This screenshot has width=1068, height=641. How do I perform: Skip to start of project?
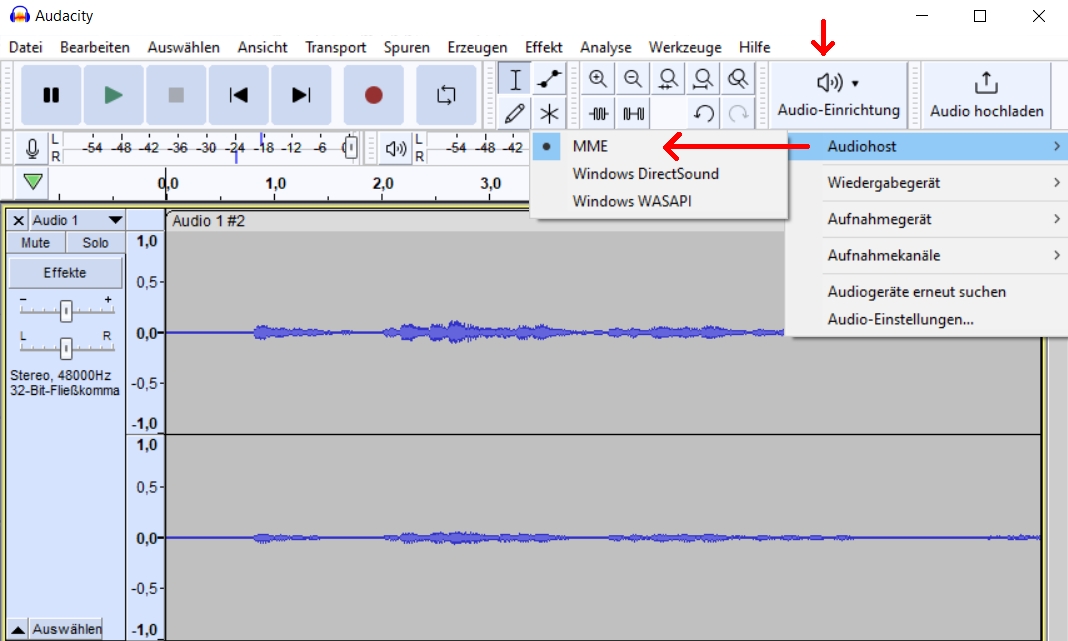[238, 95]
